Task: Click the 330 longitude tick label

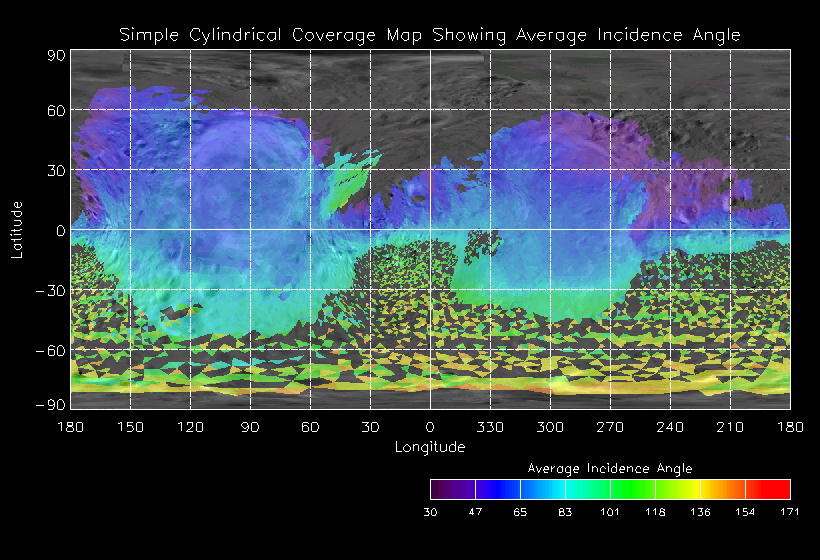Action: tap(490, 427)
